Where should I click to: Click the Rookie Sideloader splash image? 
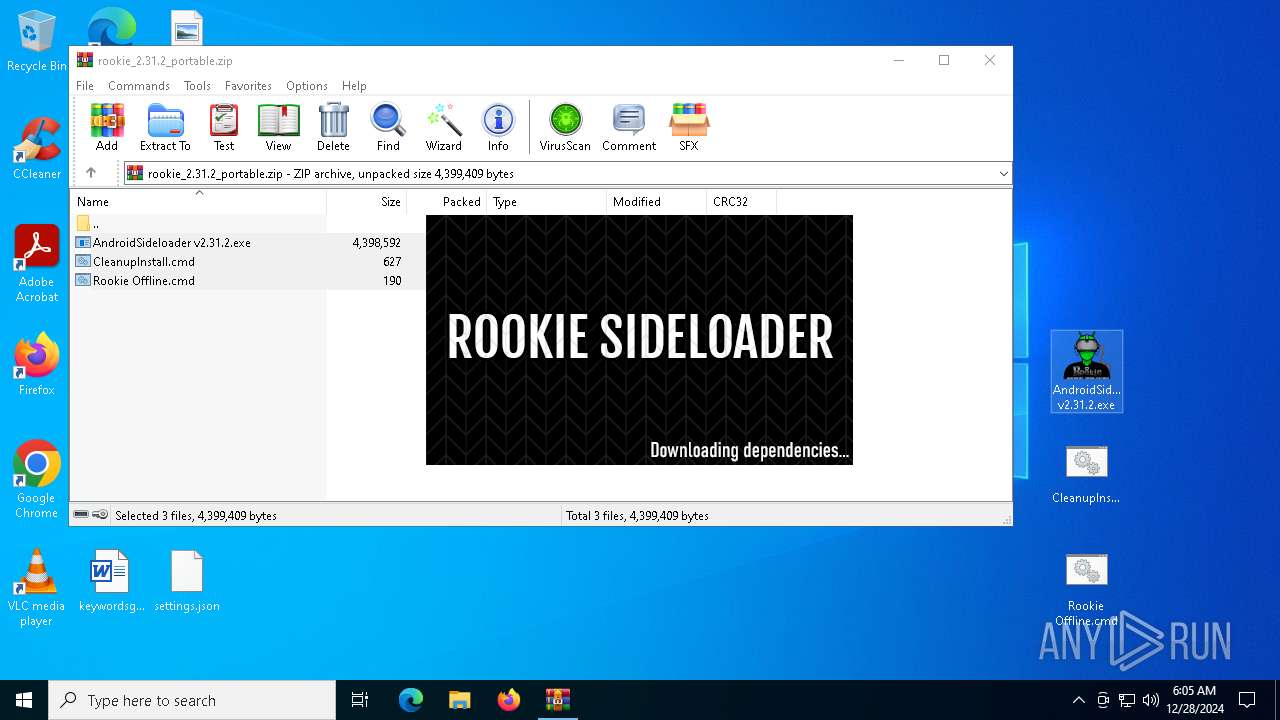pos(639,340)
